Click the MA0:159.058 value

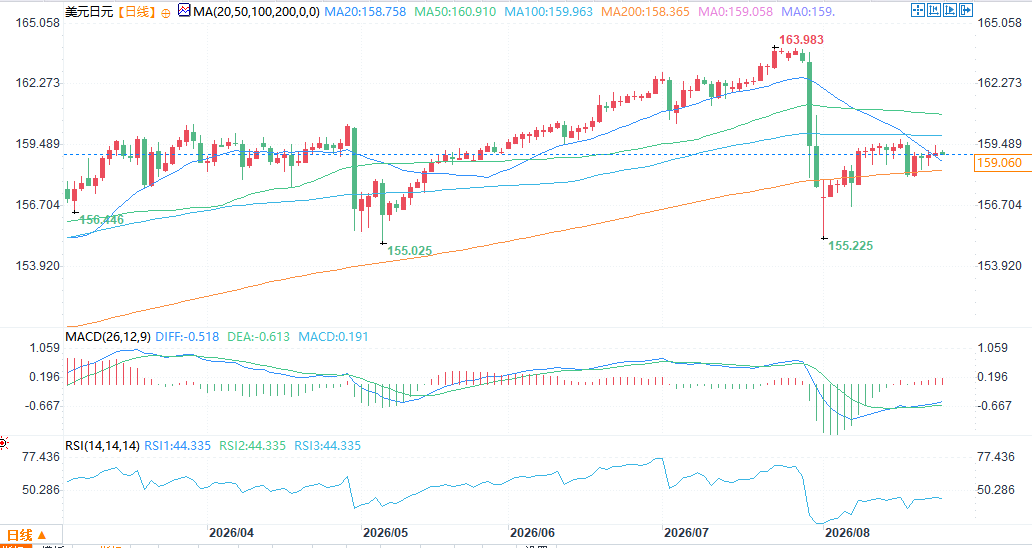click(x=735, y=12)
